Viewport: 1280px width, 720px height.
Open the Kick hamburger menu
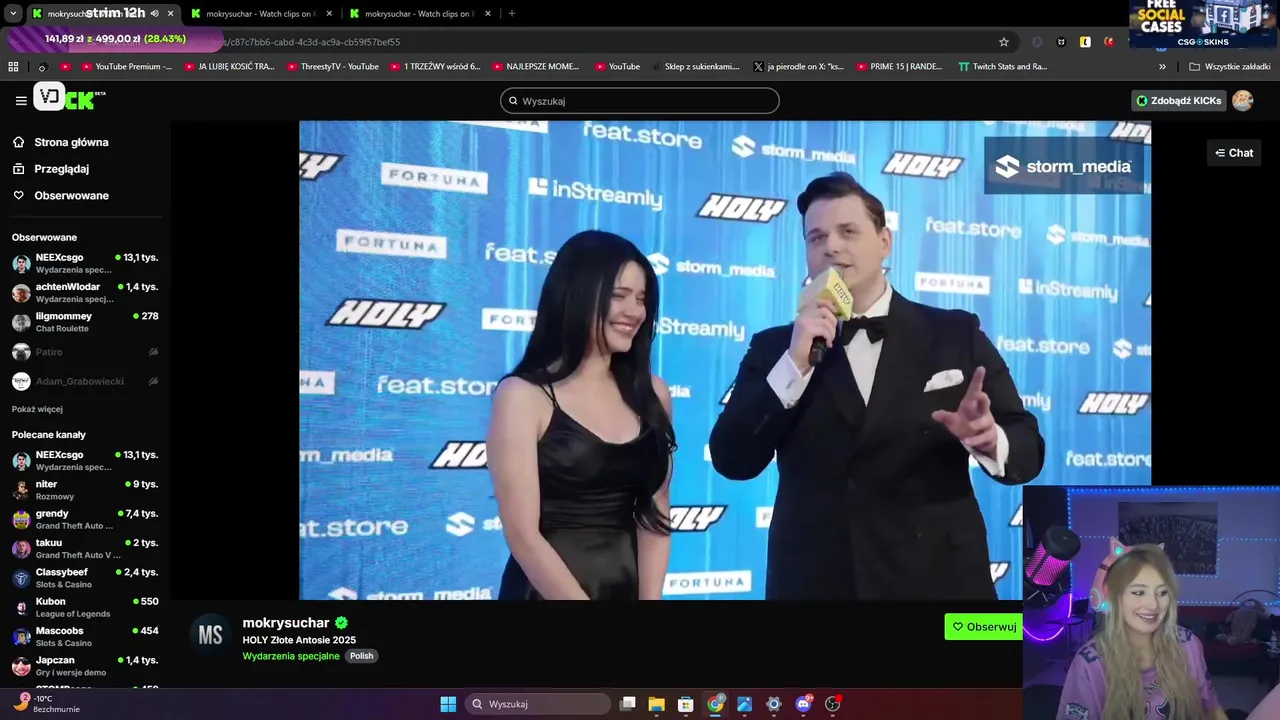[x=21, y=101]
